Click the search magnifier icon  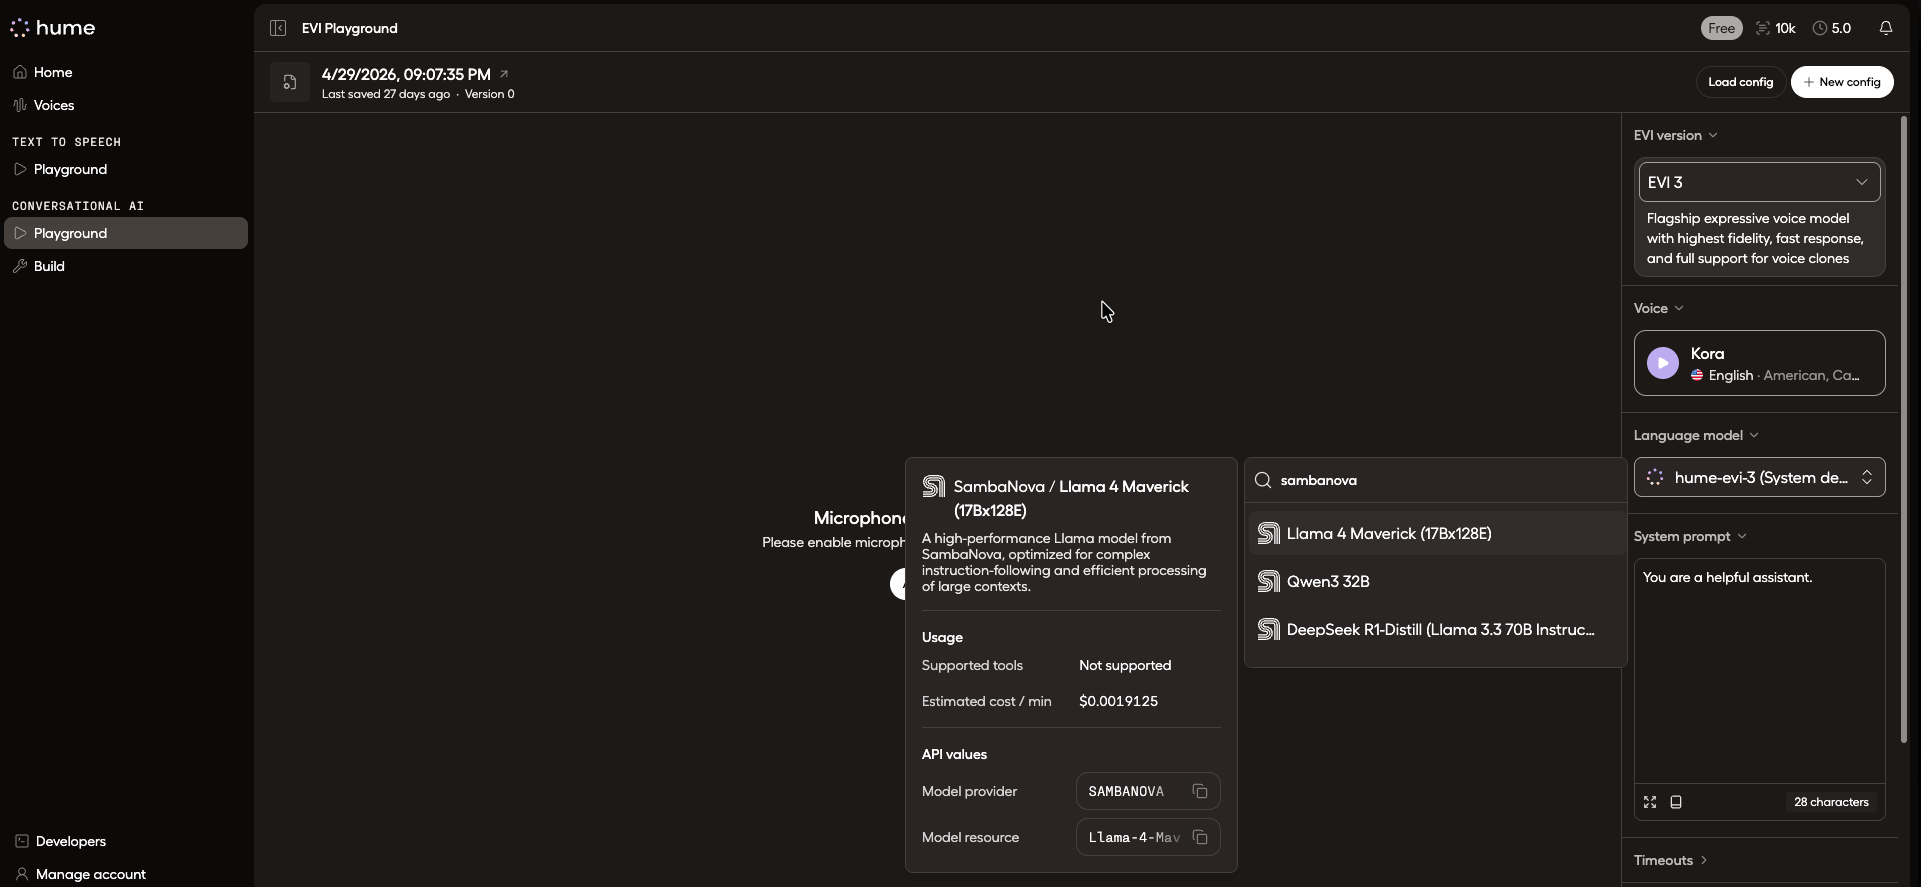(x=1263, y=480)
